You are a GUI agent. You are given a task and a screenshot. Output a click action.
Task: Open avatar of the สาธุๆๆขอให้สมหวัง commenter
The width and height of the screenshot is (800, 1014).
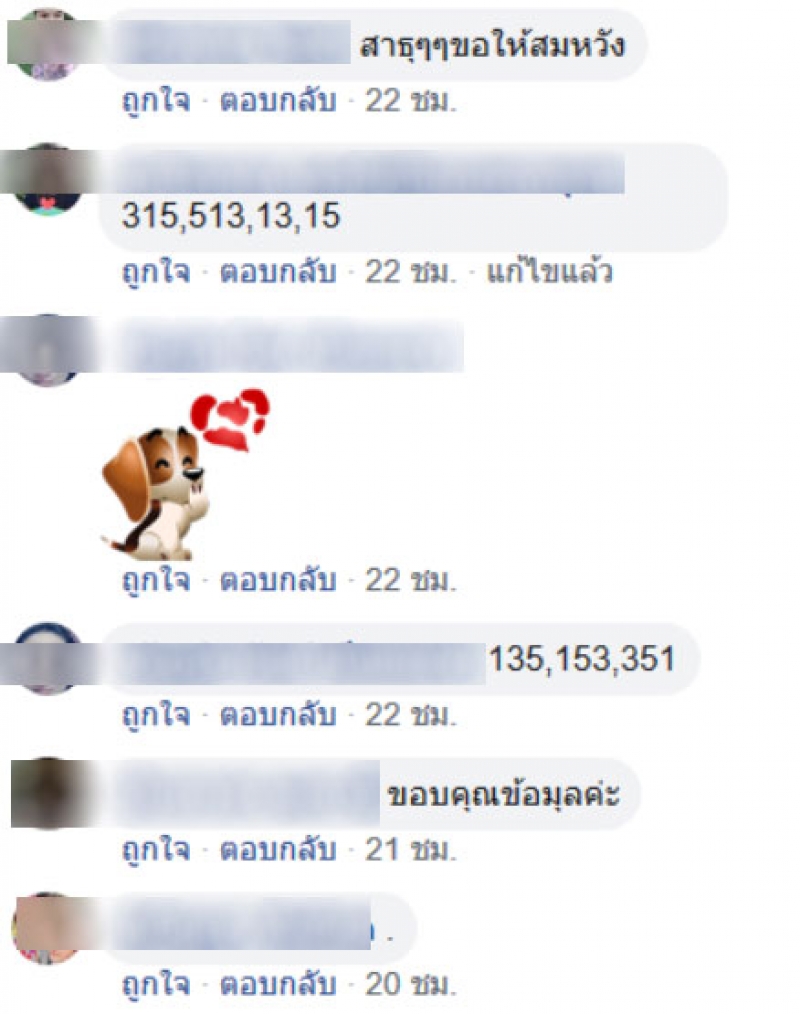tap(47, 45)
